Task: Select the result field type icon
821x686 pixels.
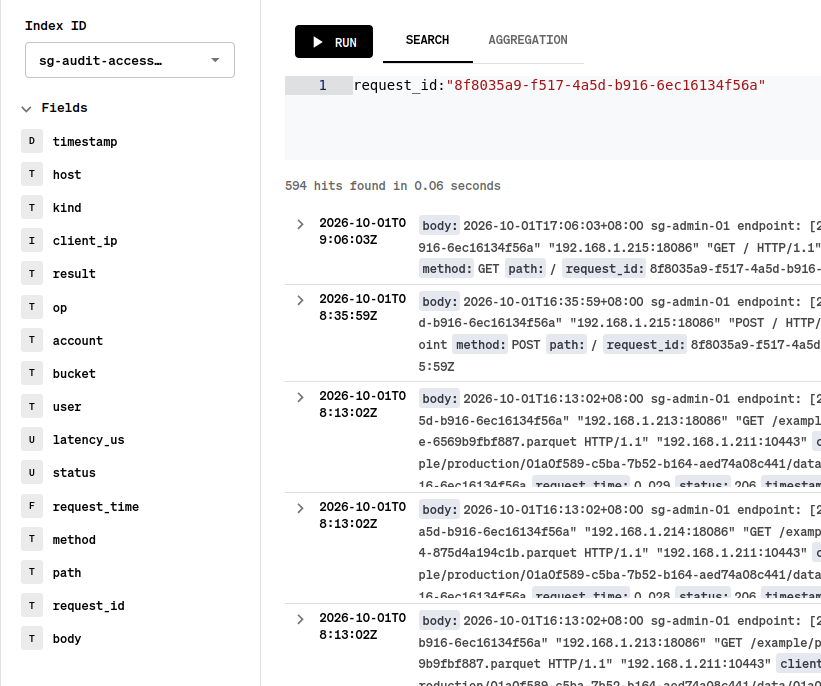Action: click(x=32, y=273)
